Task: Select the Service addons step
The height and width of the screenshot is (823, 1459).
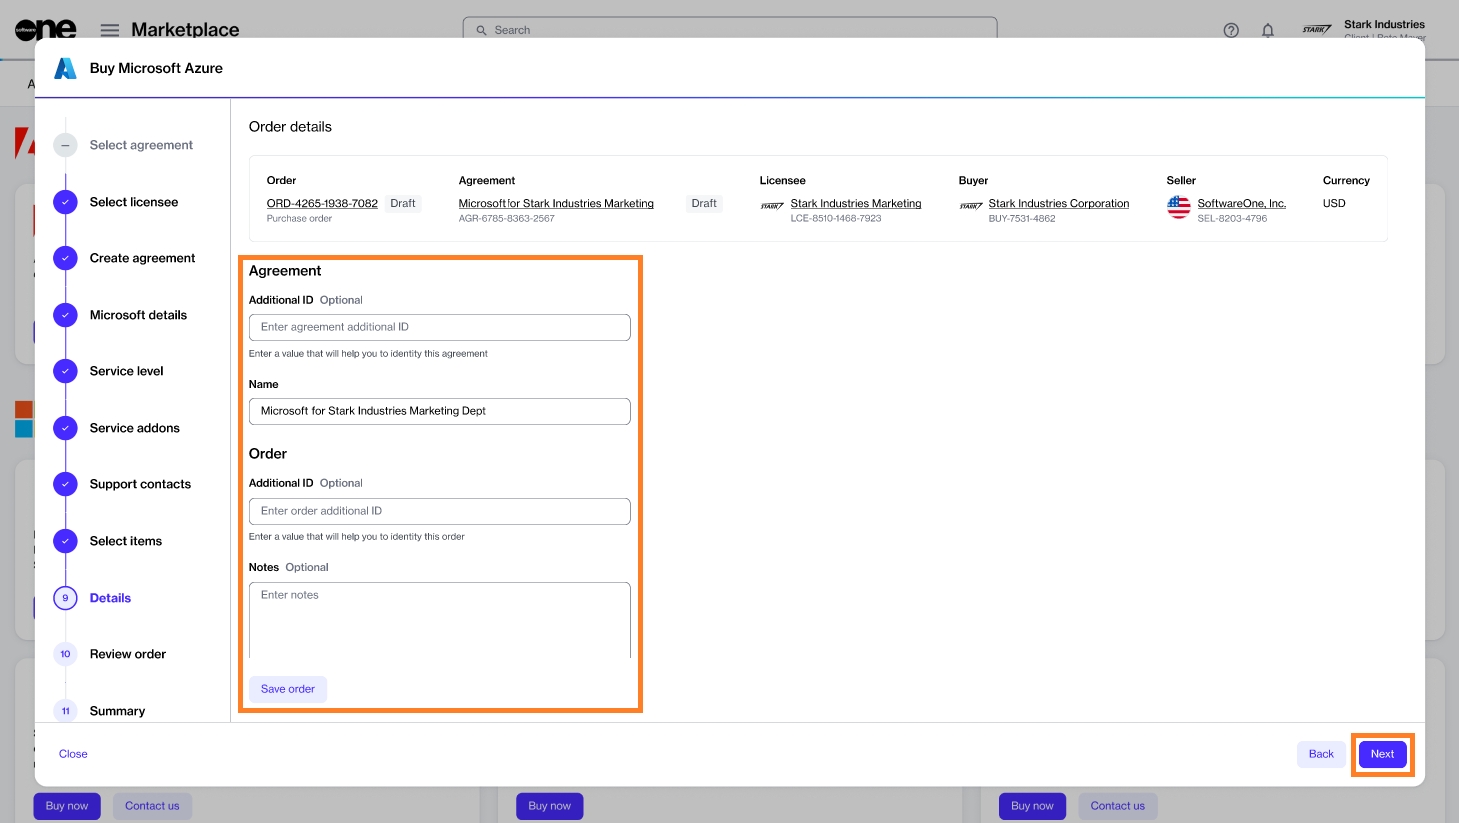Action: 135,428
